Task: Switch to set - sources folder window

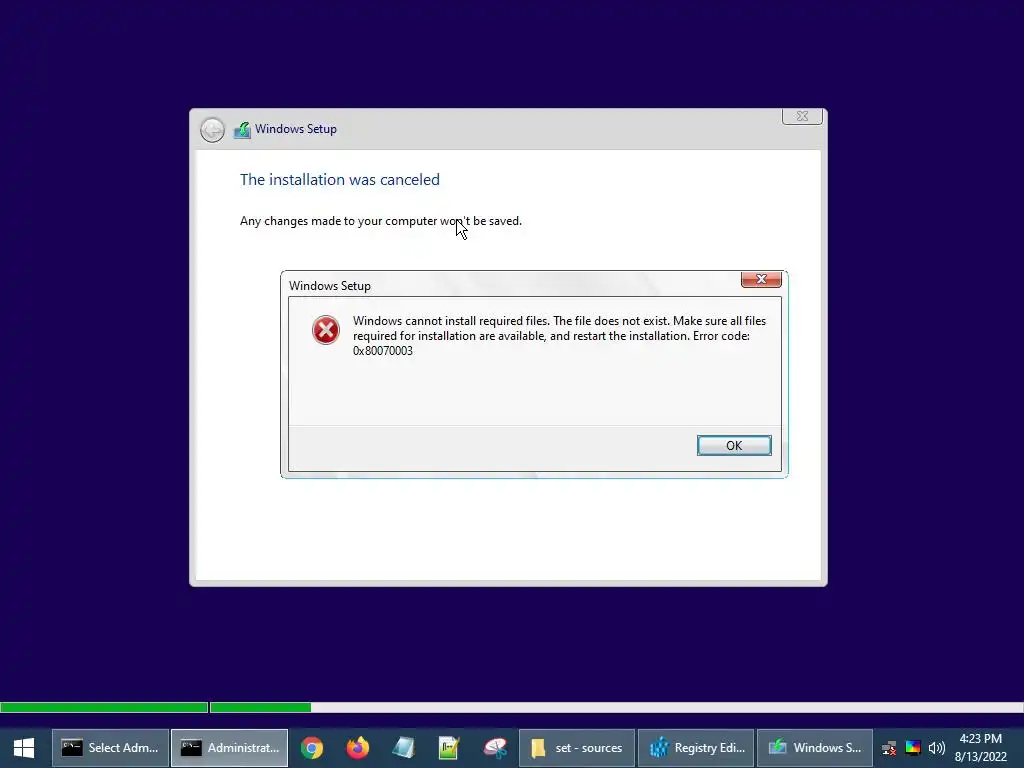Action: [x=577, y=748]
